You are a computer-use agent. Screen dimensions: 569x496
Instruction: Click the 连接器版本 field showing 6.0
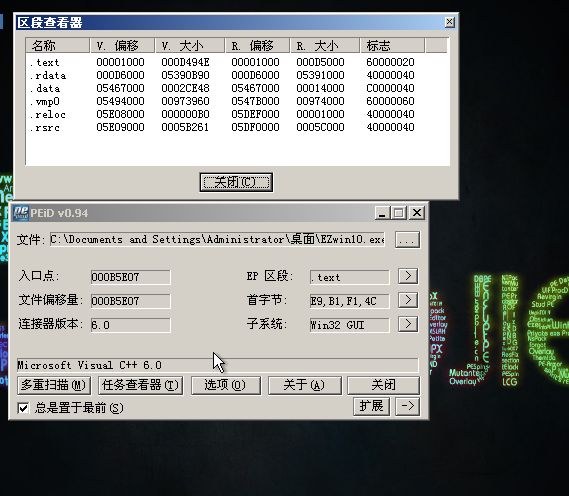131,325
